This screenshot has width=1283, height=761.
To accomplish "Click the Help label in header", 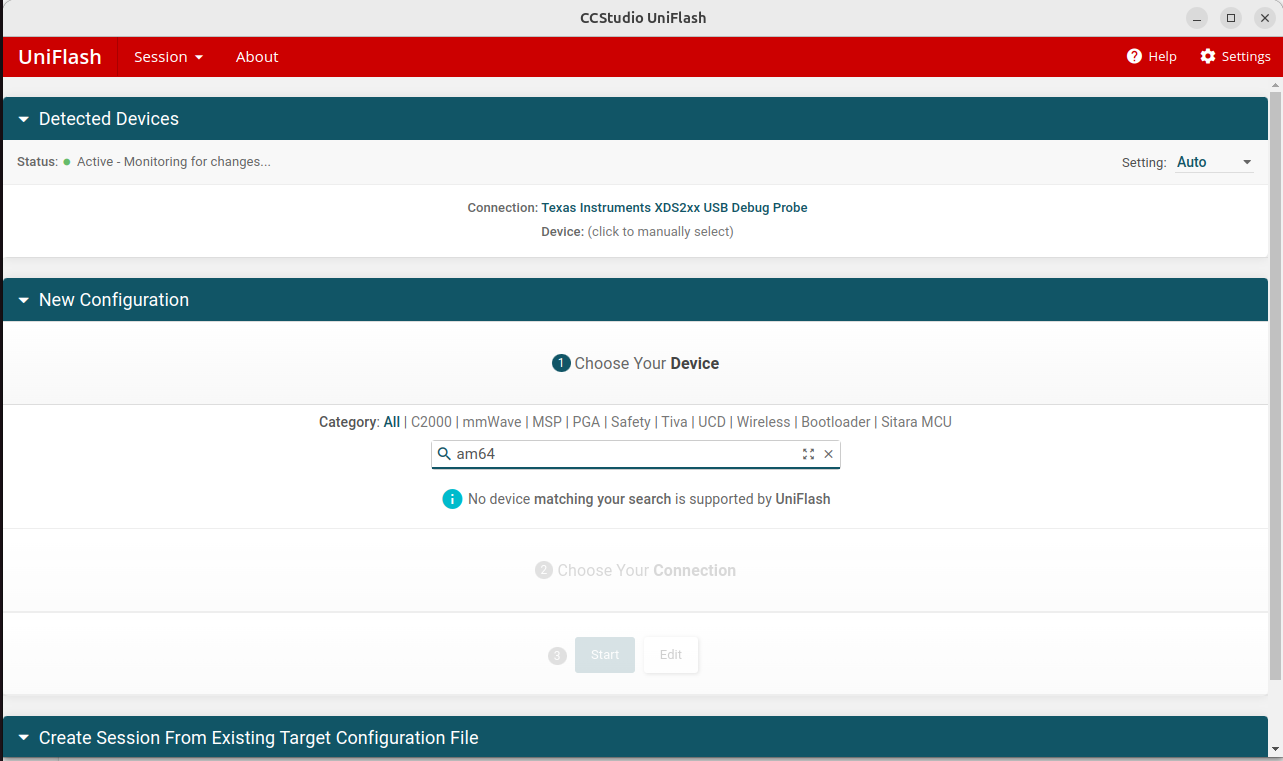I will pos(1162,57).
